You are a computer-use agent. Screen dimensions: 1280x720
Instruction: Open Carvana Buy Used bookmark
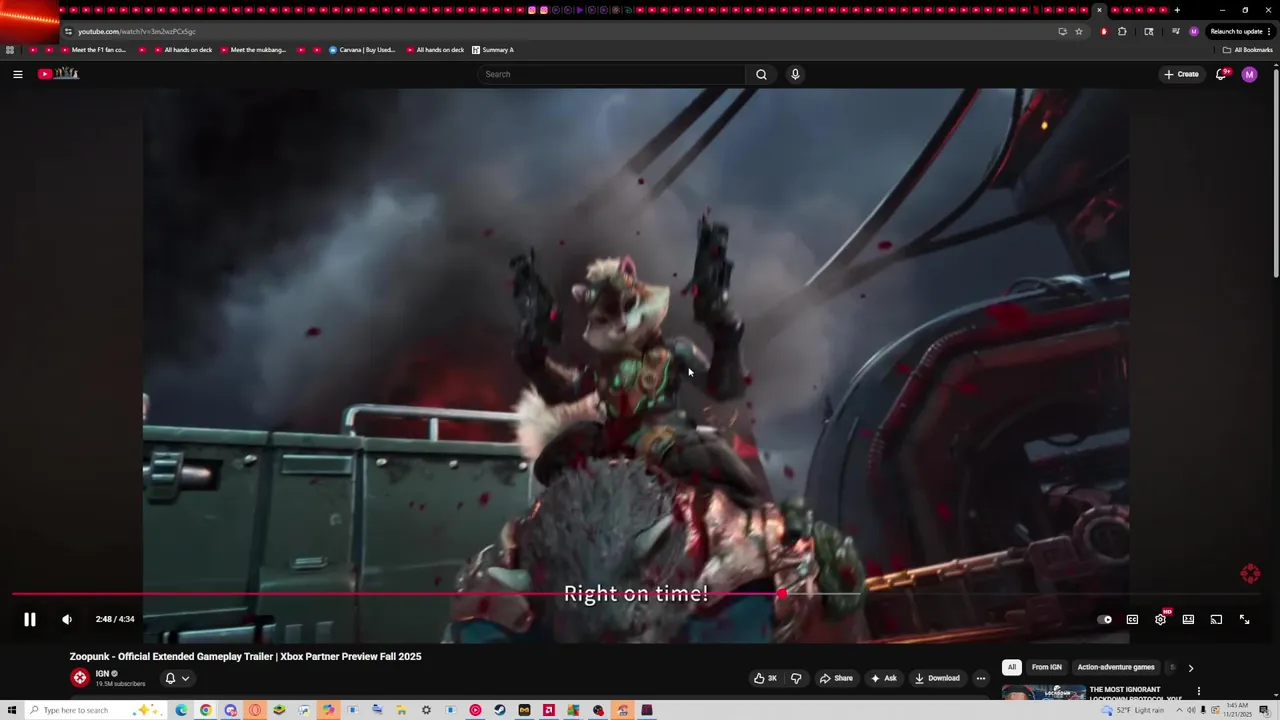coord(362,50)
